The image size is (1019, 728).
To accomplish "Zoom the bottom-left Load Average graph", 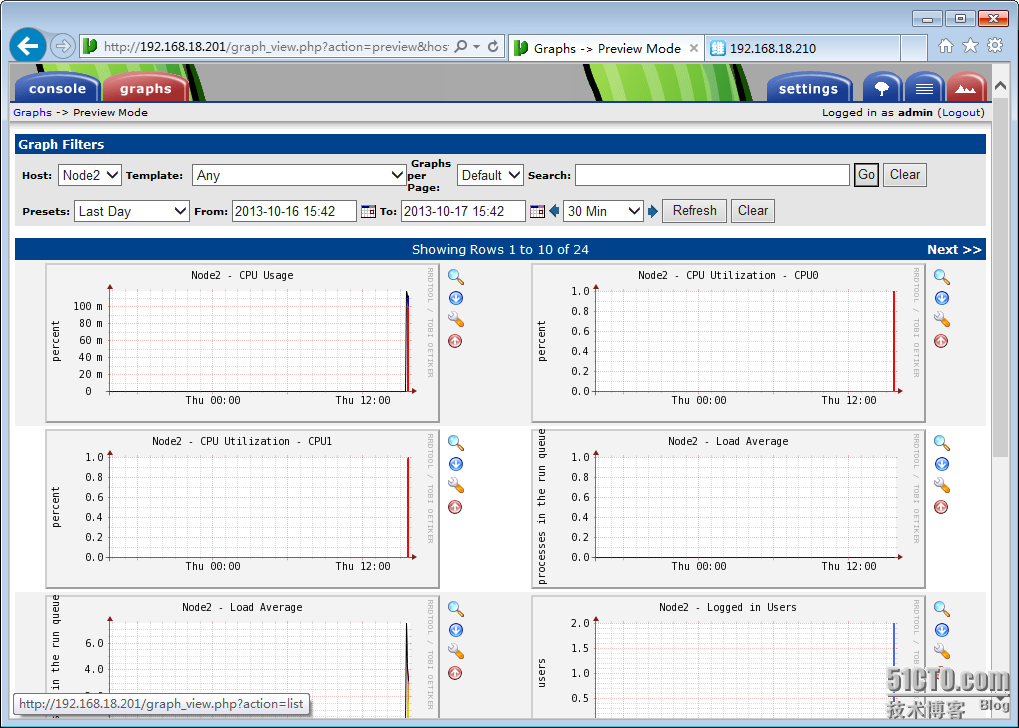I will click(456, 609).
